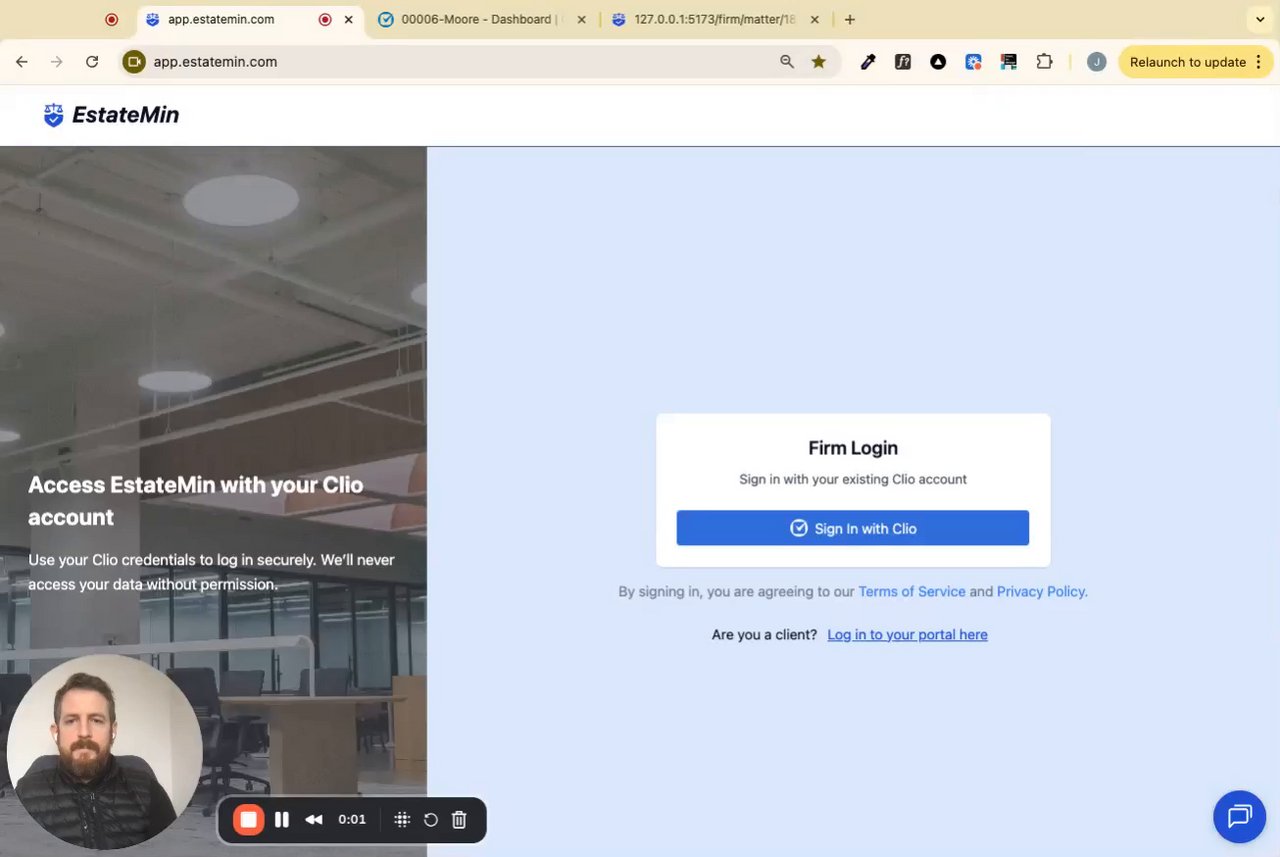Click the eyedropper extension icon
This screenshot has width=1280, height=857.
868,62
